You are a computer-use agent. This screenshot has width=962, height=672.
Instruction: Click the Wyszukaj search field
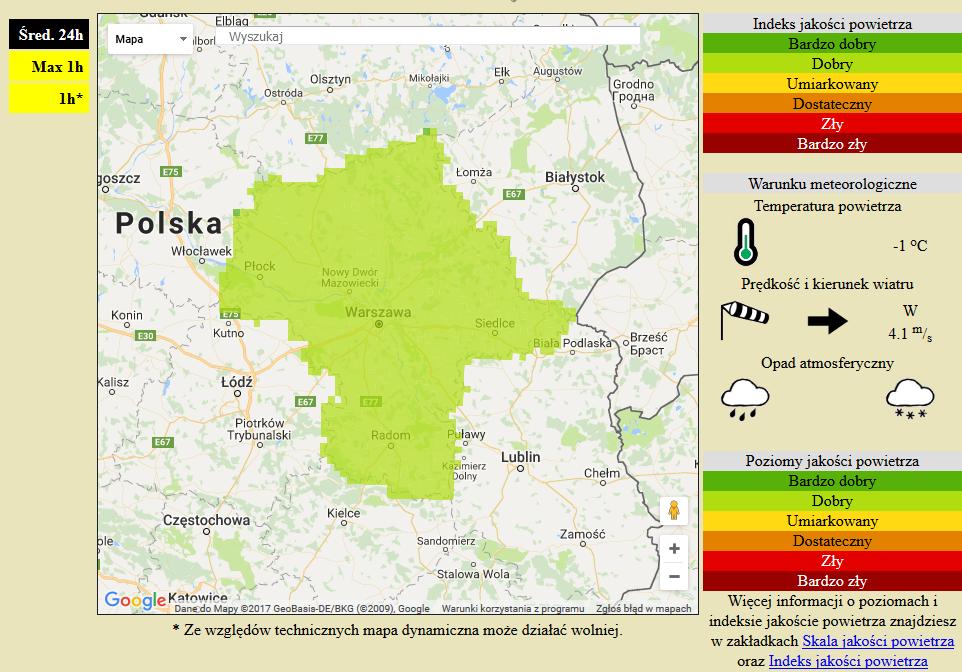(x=428, y=36)
